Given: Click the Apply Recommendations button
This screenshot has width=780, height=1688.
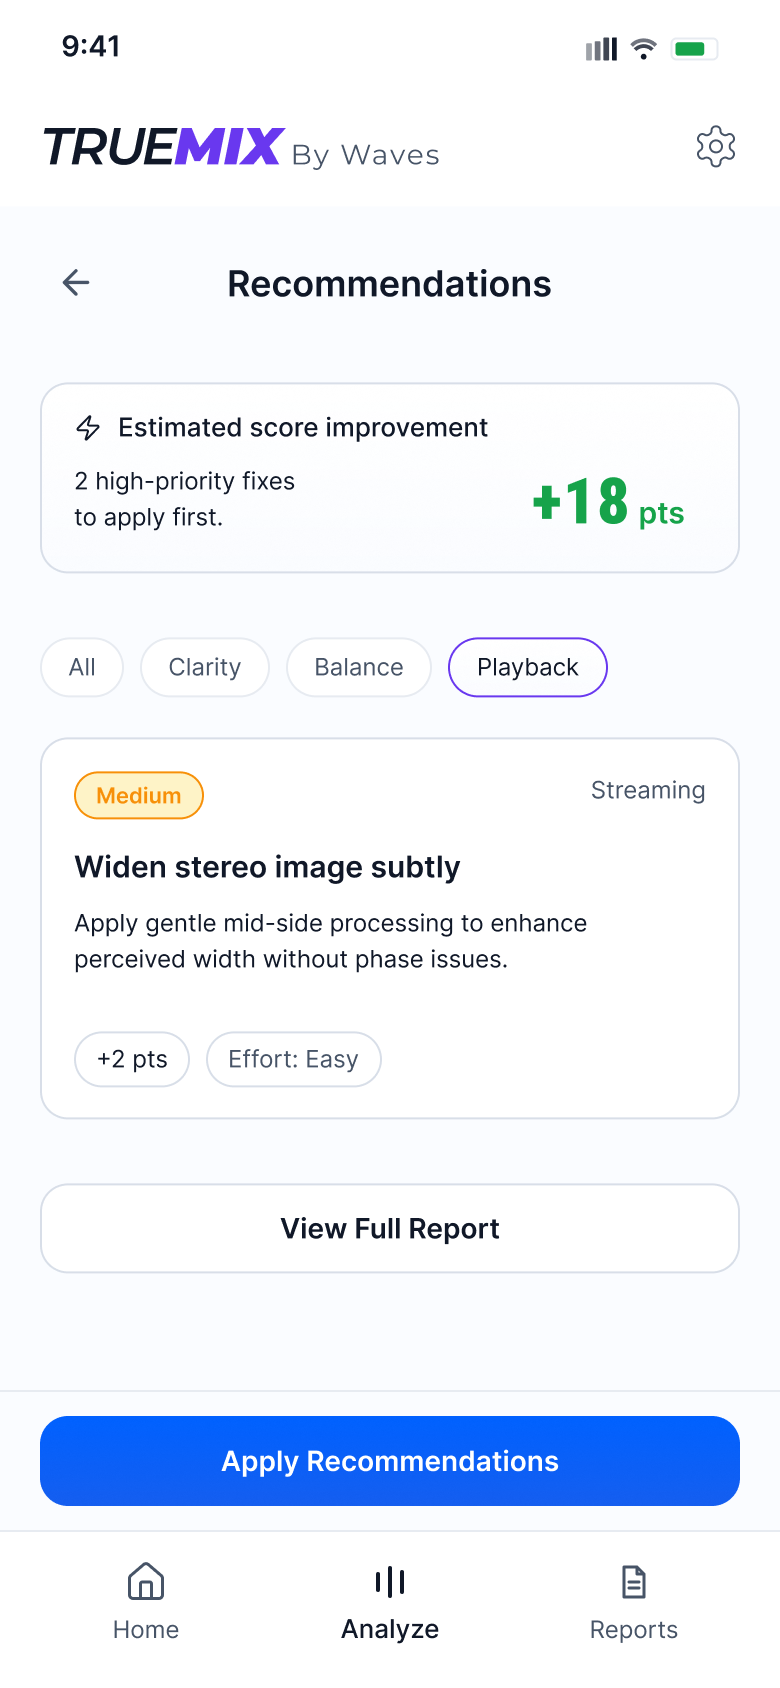Looking at the screenshot, I should [x=390, y=1461].
